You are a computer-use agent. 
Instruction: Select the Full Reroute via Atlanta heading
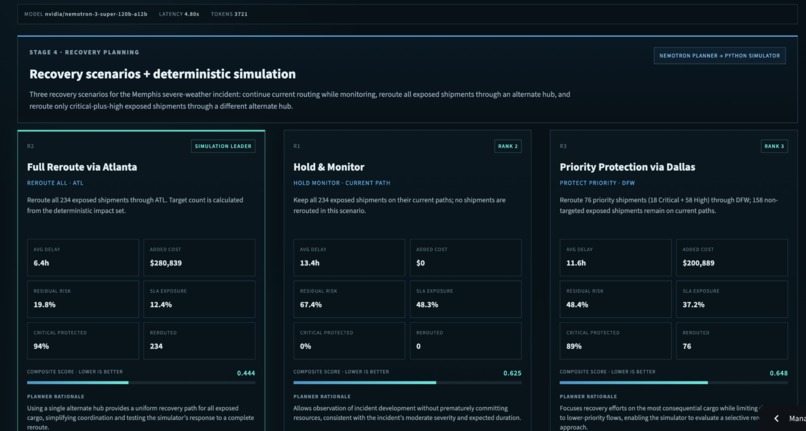coord(82,167)
